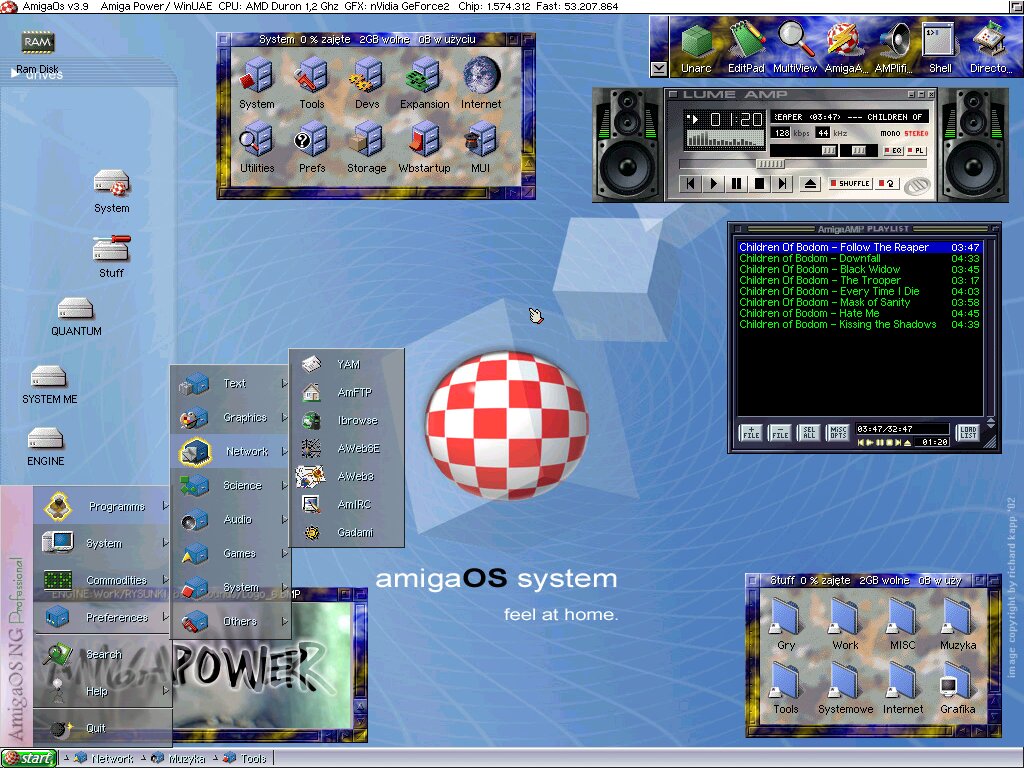Open the Muzyka folder in Stuff window

pyautogui.click(x=958, y=624)
